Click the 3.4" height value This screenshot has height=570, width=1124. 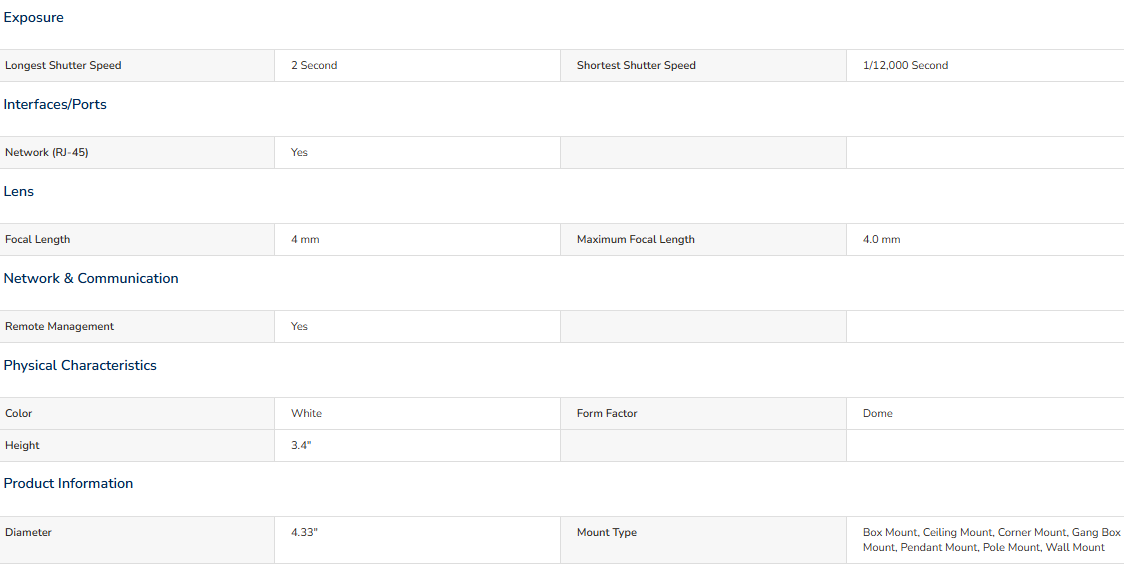point(301,445)
